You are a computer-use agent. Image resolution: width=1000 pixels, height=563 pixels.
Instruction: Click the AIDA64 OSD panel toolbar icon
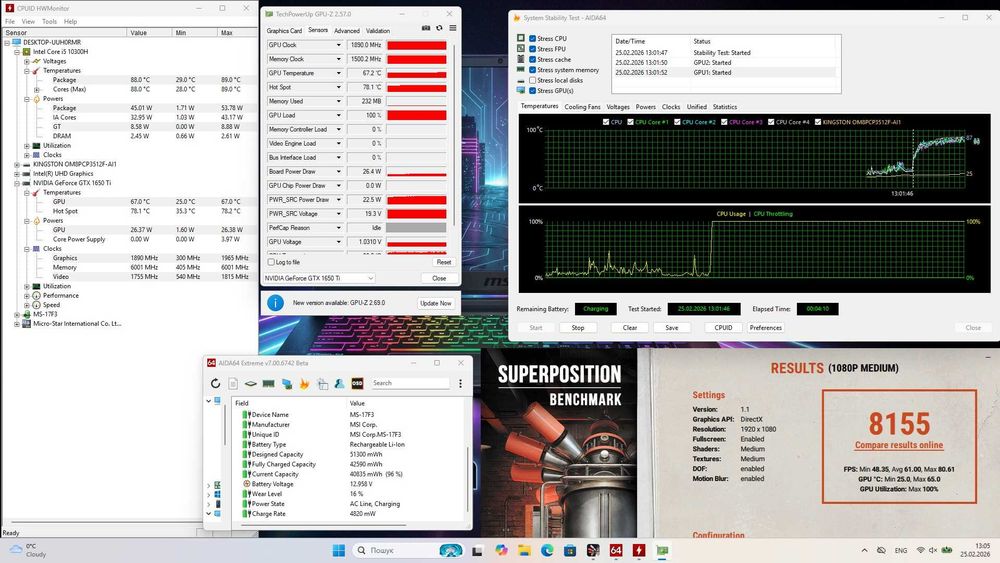(x=357, y=383)
